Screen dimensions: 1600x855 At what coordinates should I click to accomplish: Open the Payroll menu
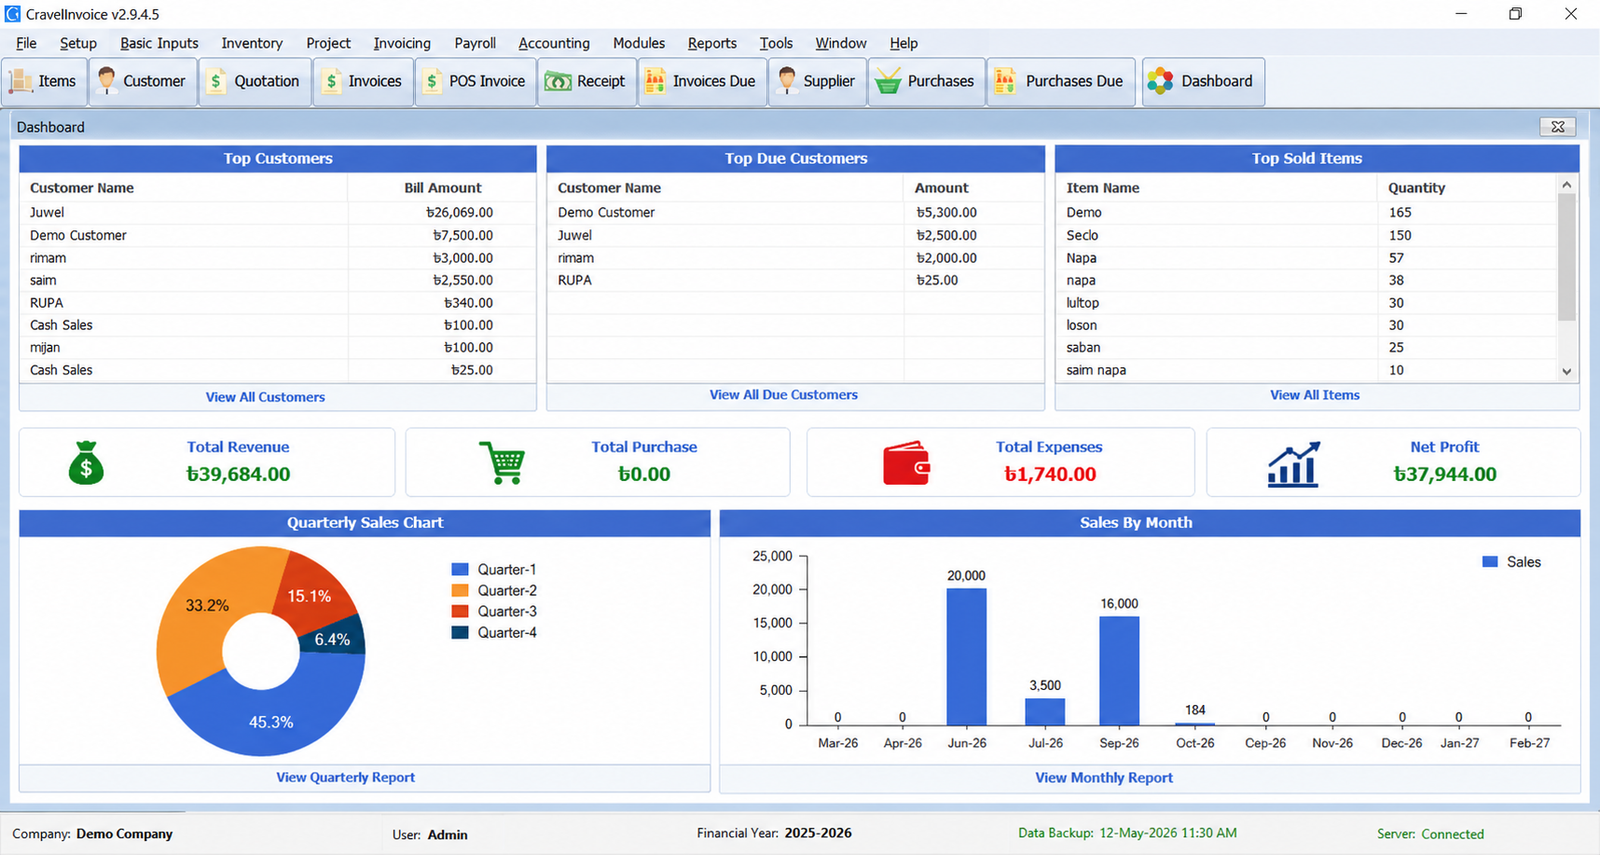tap(475, 43)
